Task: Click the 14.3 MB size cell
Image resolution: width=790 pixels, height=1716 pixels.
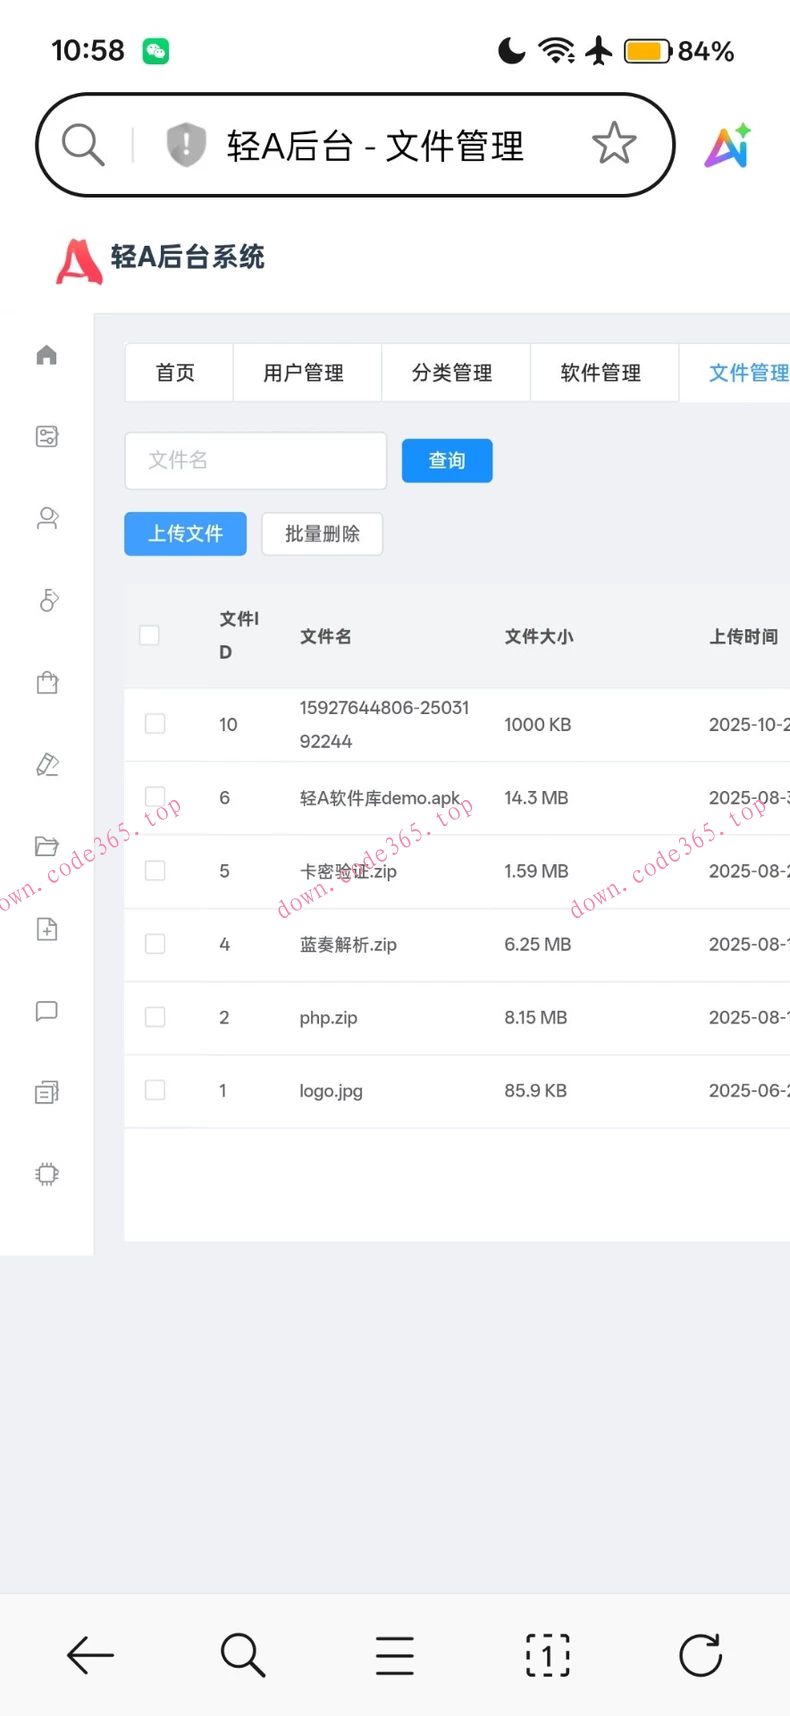Action: (x=536, y=798)
